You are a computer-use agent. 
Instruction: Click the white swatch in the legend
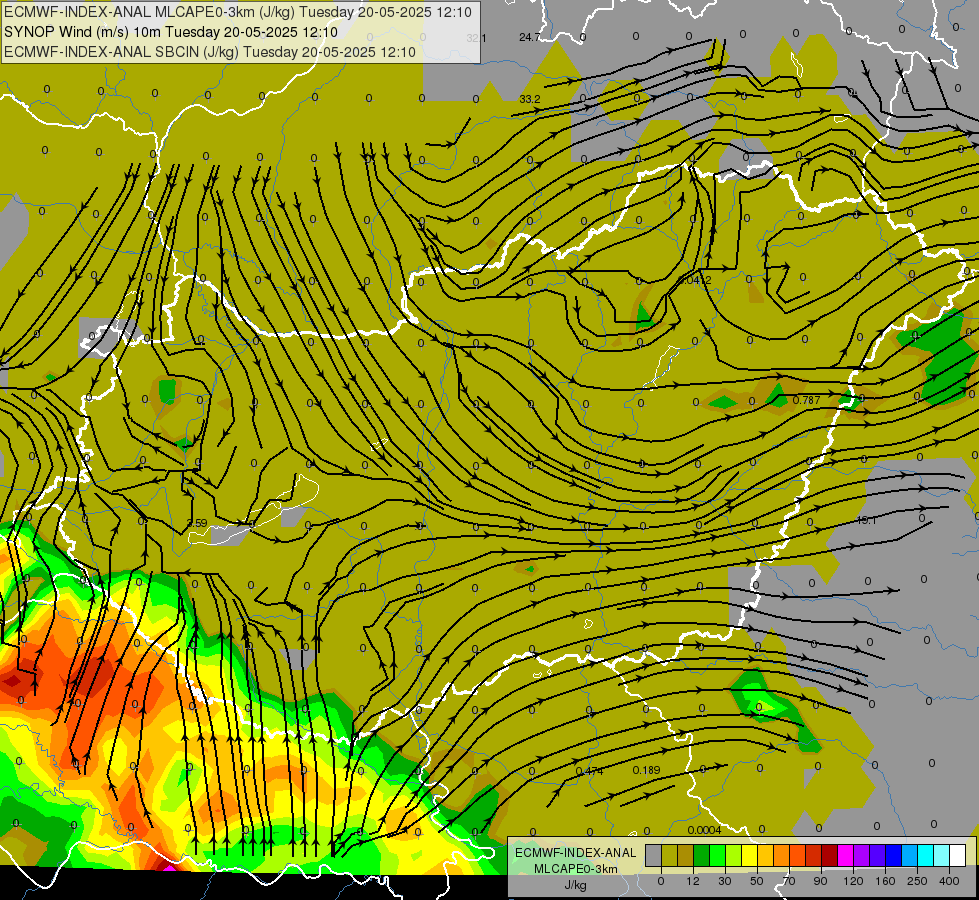tap(958, 856)
